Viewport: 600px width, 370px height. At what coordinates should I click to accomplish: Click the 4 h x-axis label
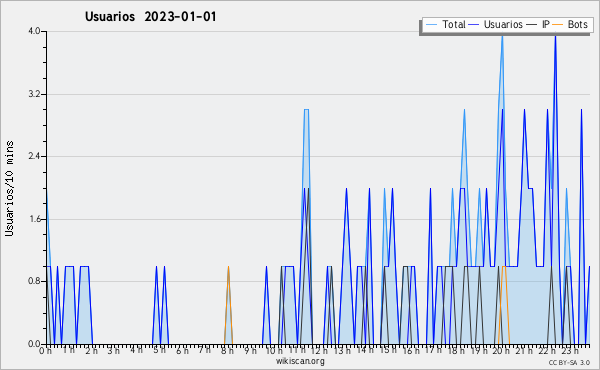point(136,350)
